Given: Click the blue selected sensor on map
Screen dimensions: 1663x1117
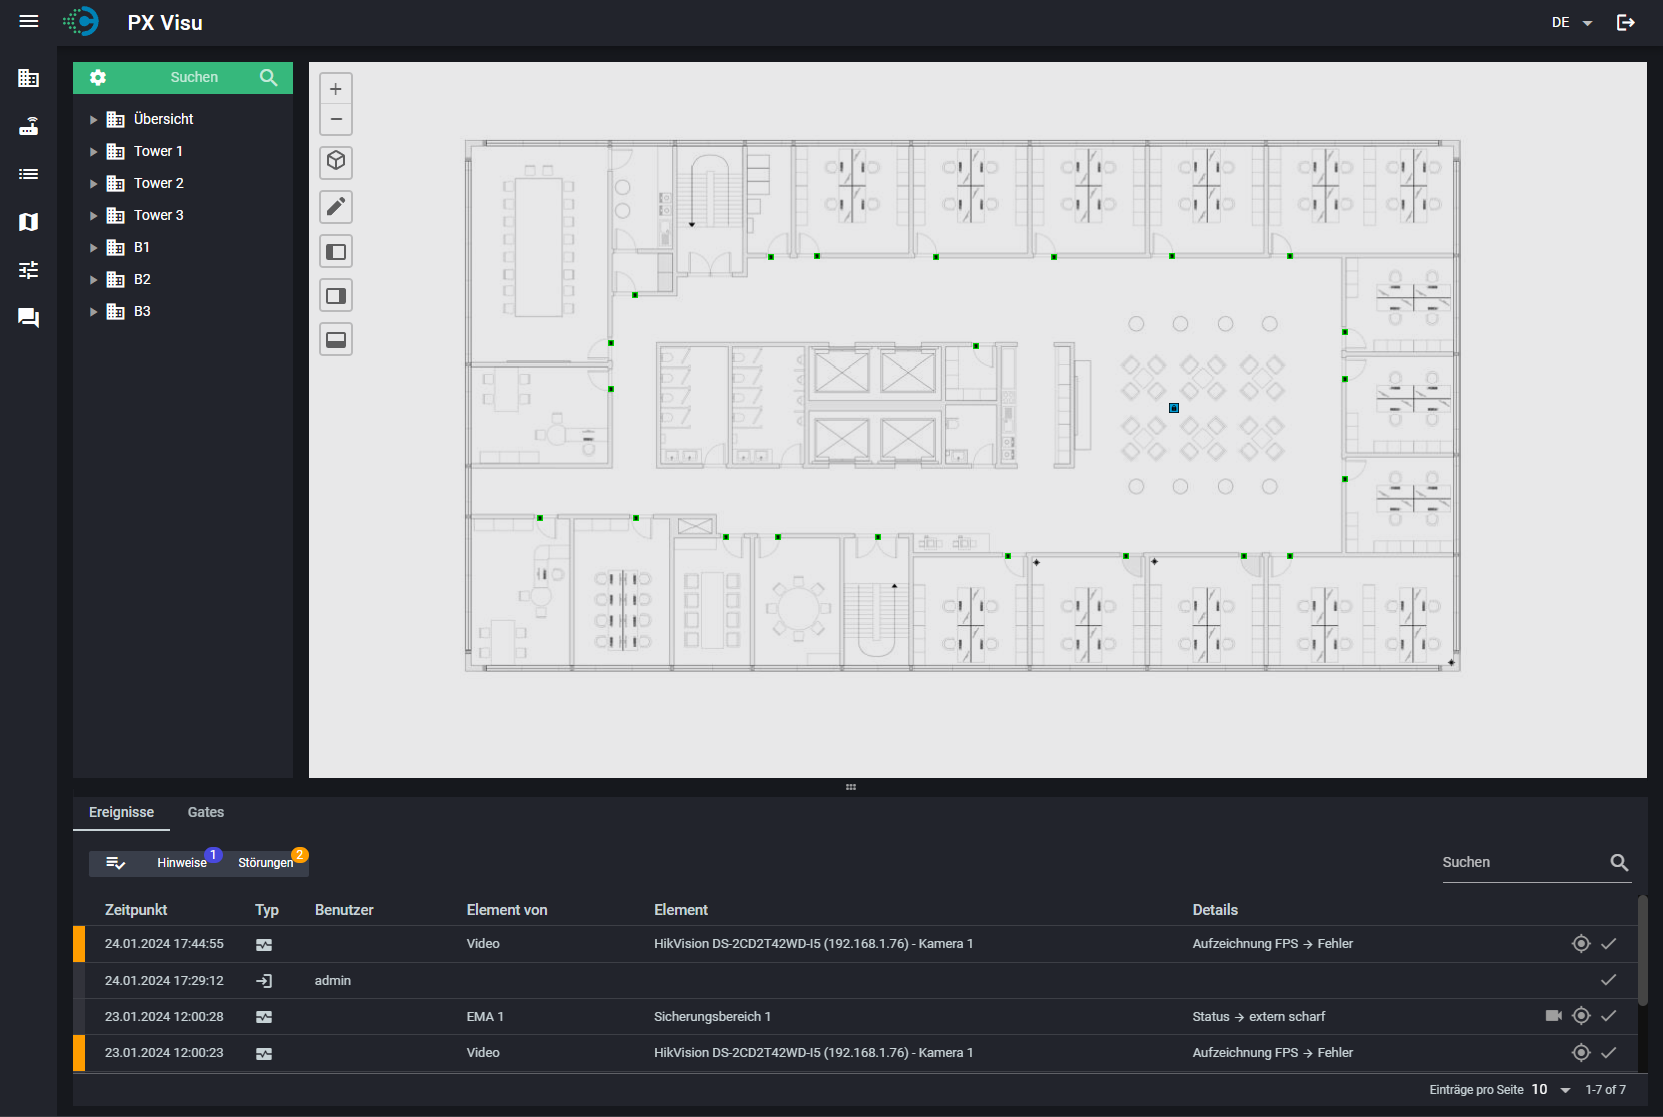Looking at the screenshot, I should point(1174,408).
